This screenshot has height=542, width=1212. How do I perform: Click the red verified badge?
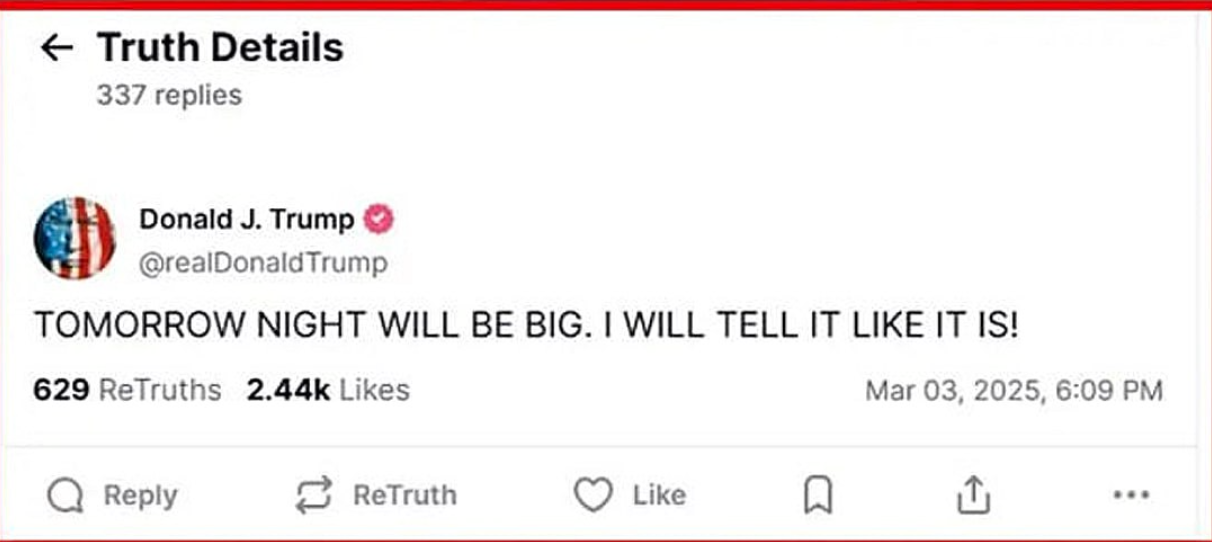[378, 219]
